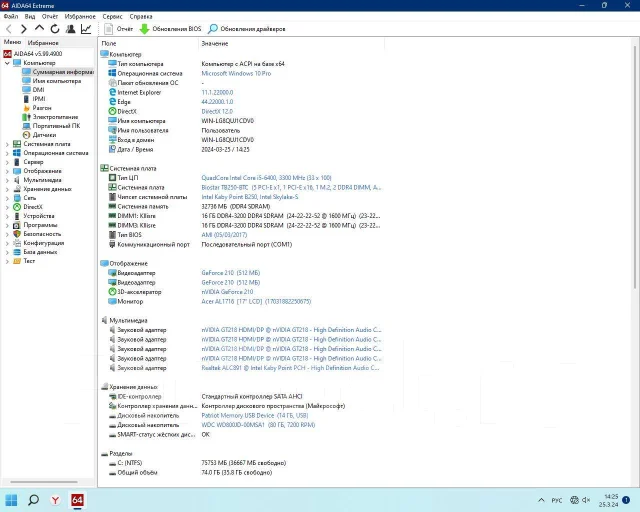Click the Безопасность shield icon in the tree

coord(17,234)
